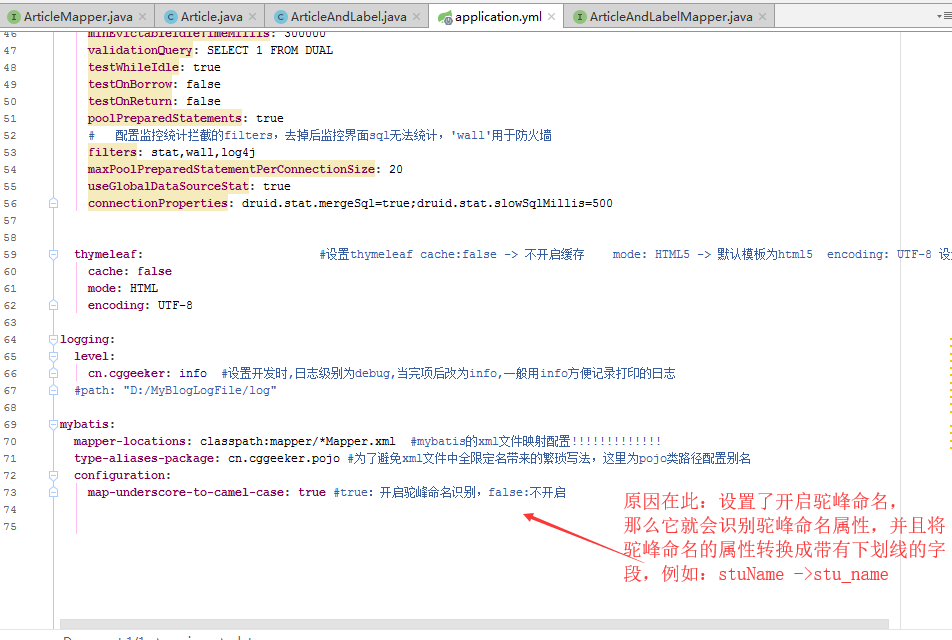Place the cursor on testWhileIdle
The height and width of the screenshot is (640, 952).
134,67
